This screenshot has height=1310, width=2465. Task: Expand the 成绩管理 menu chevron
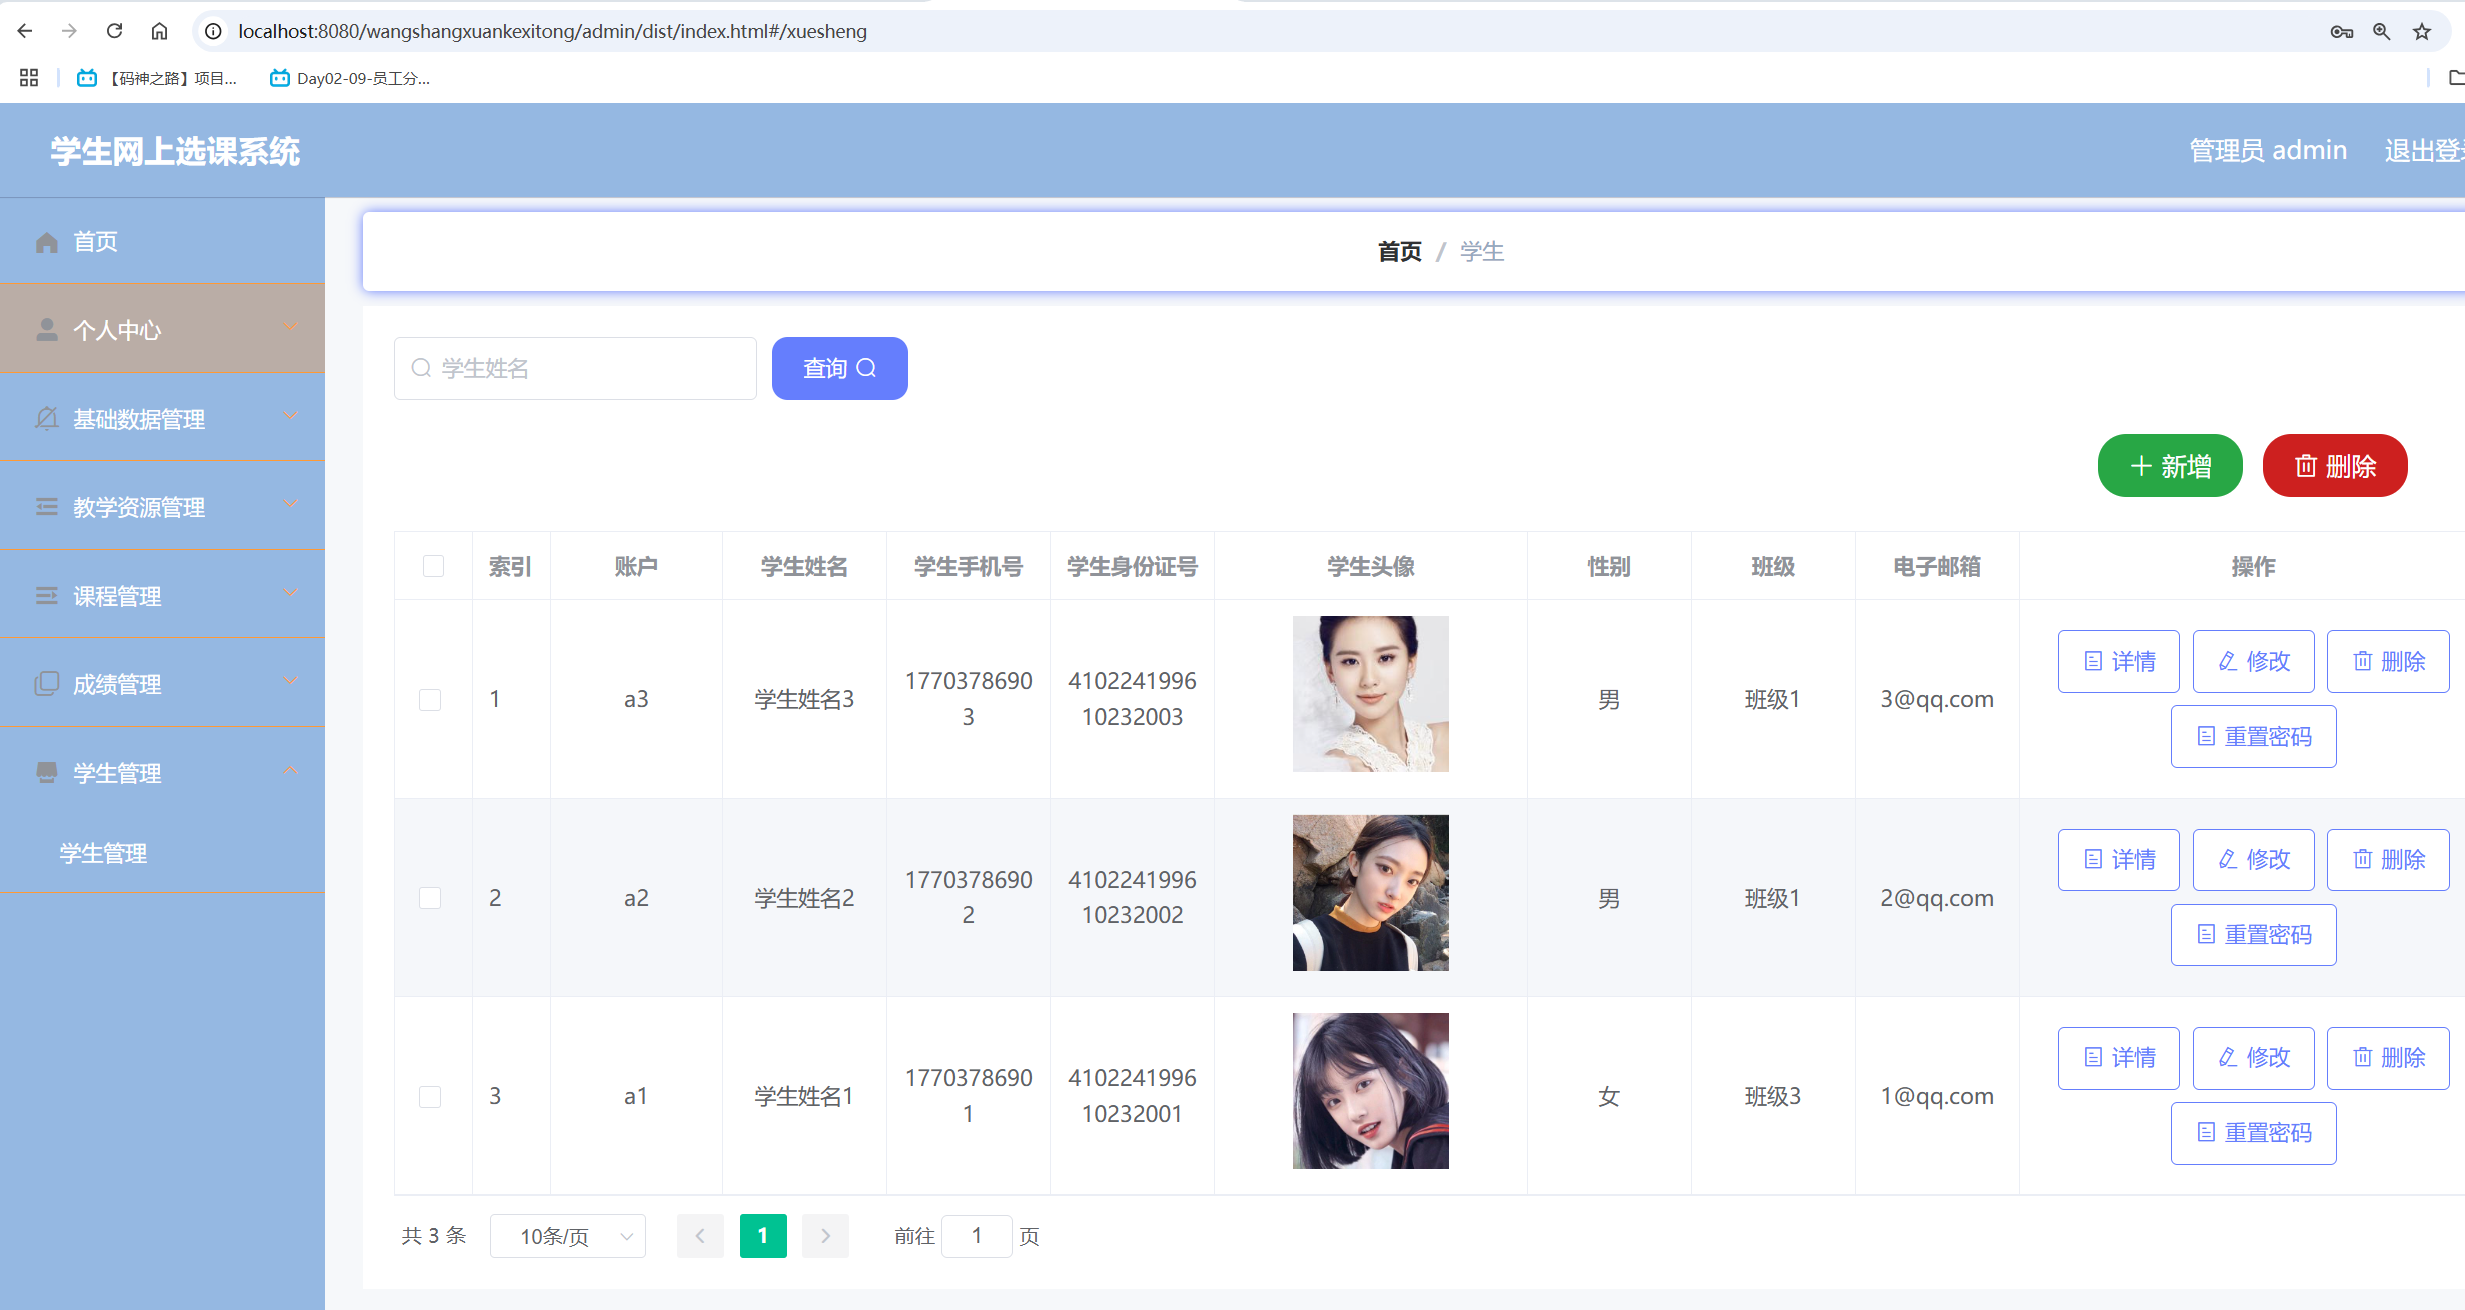pos(291,680)
